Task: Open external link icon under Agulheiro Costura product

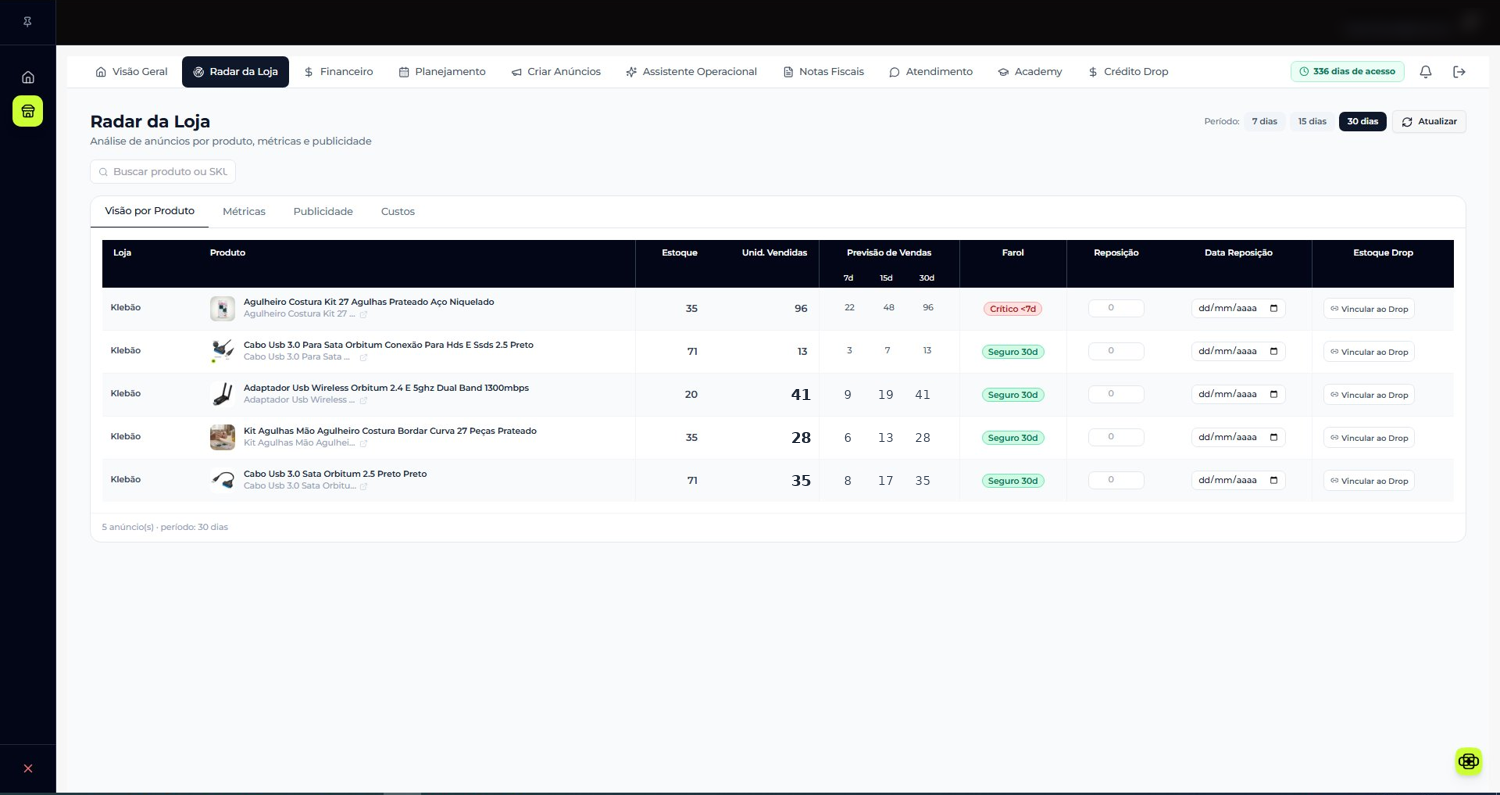Action: click(x=364, y=314)
